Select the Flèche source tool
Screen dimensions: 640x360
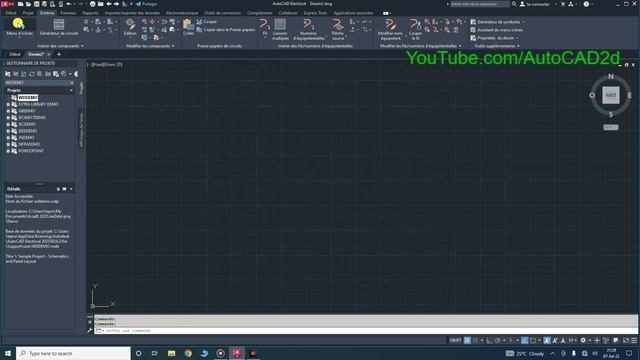point(338,29)
